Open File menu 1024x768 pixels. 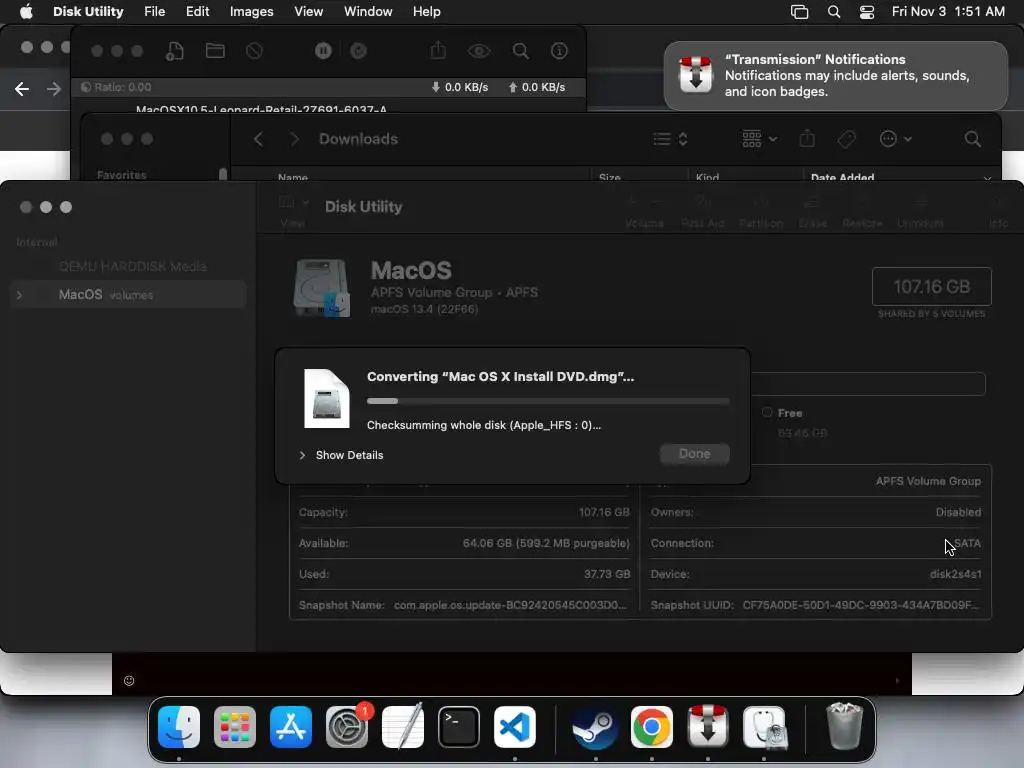(x=154, y=12)
